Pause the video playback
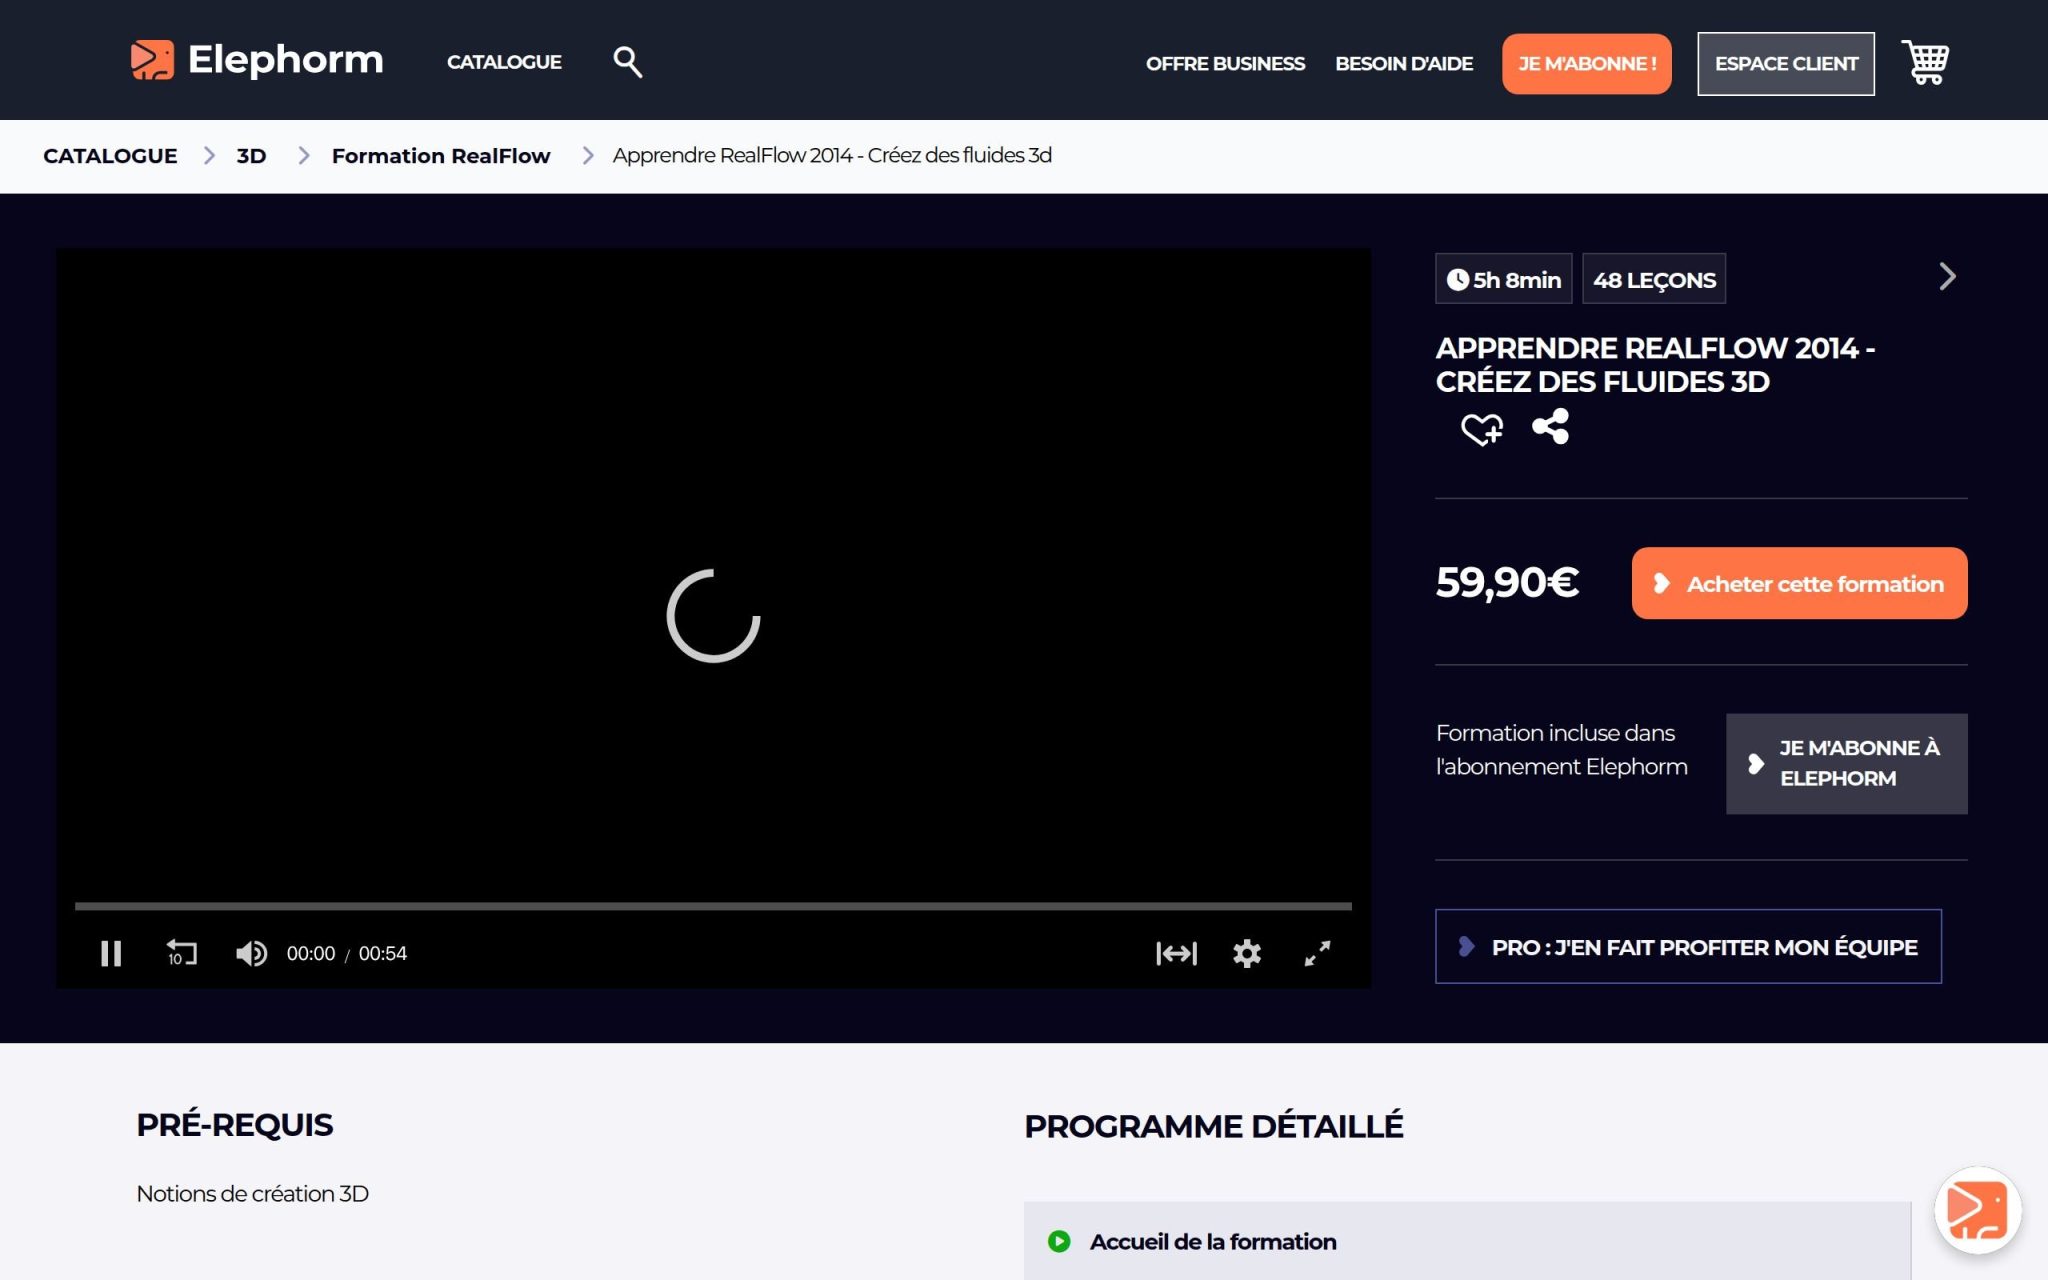Image resolution: width=2048 pixels, height=1280 pixels. 111,953
